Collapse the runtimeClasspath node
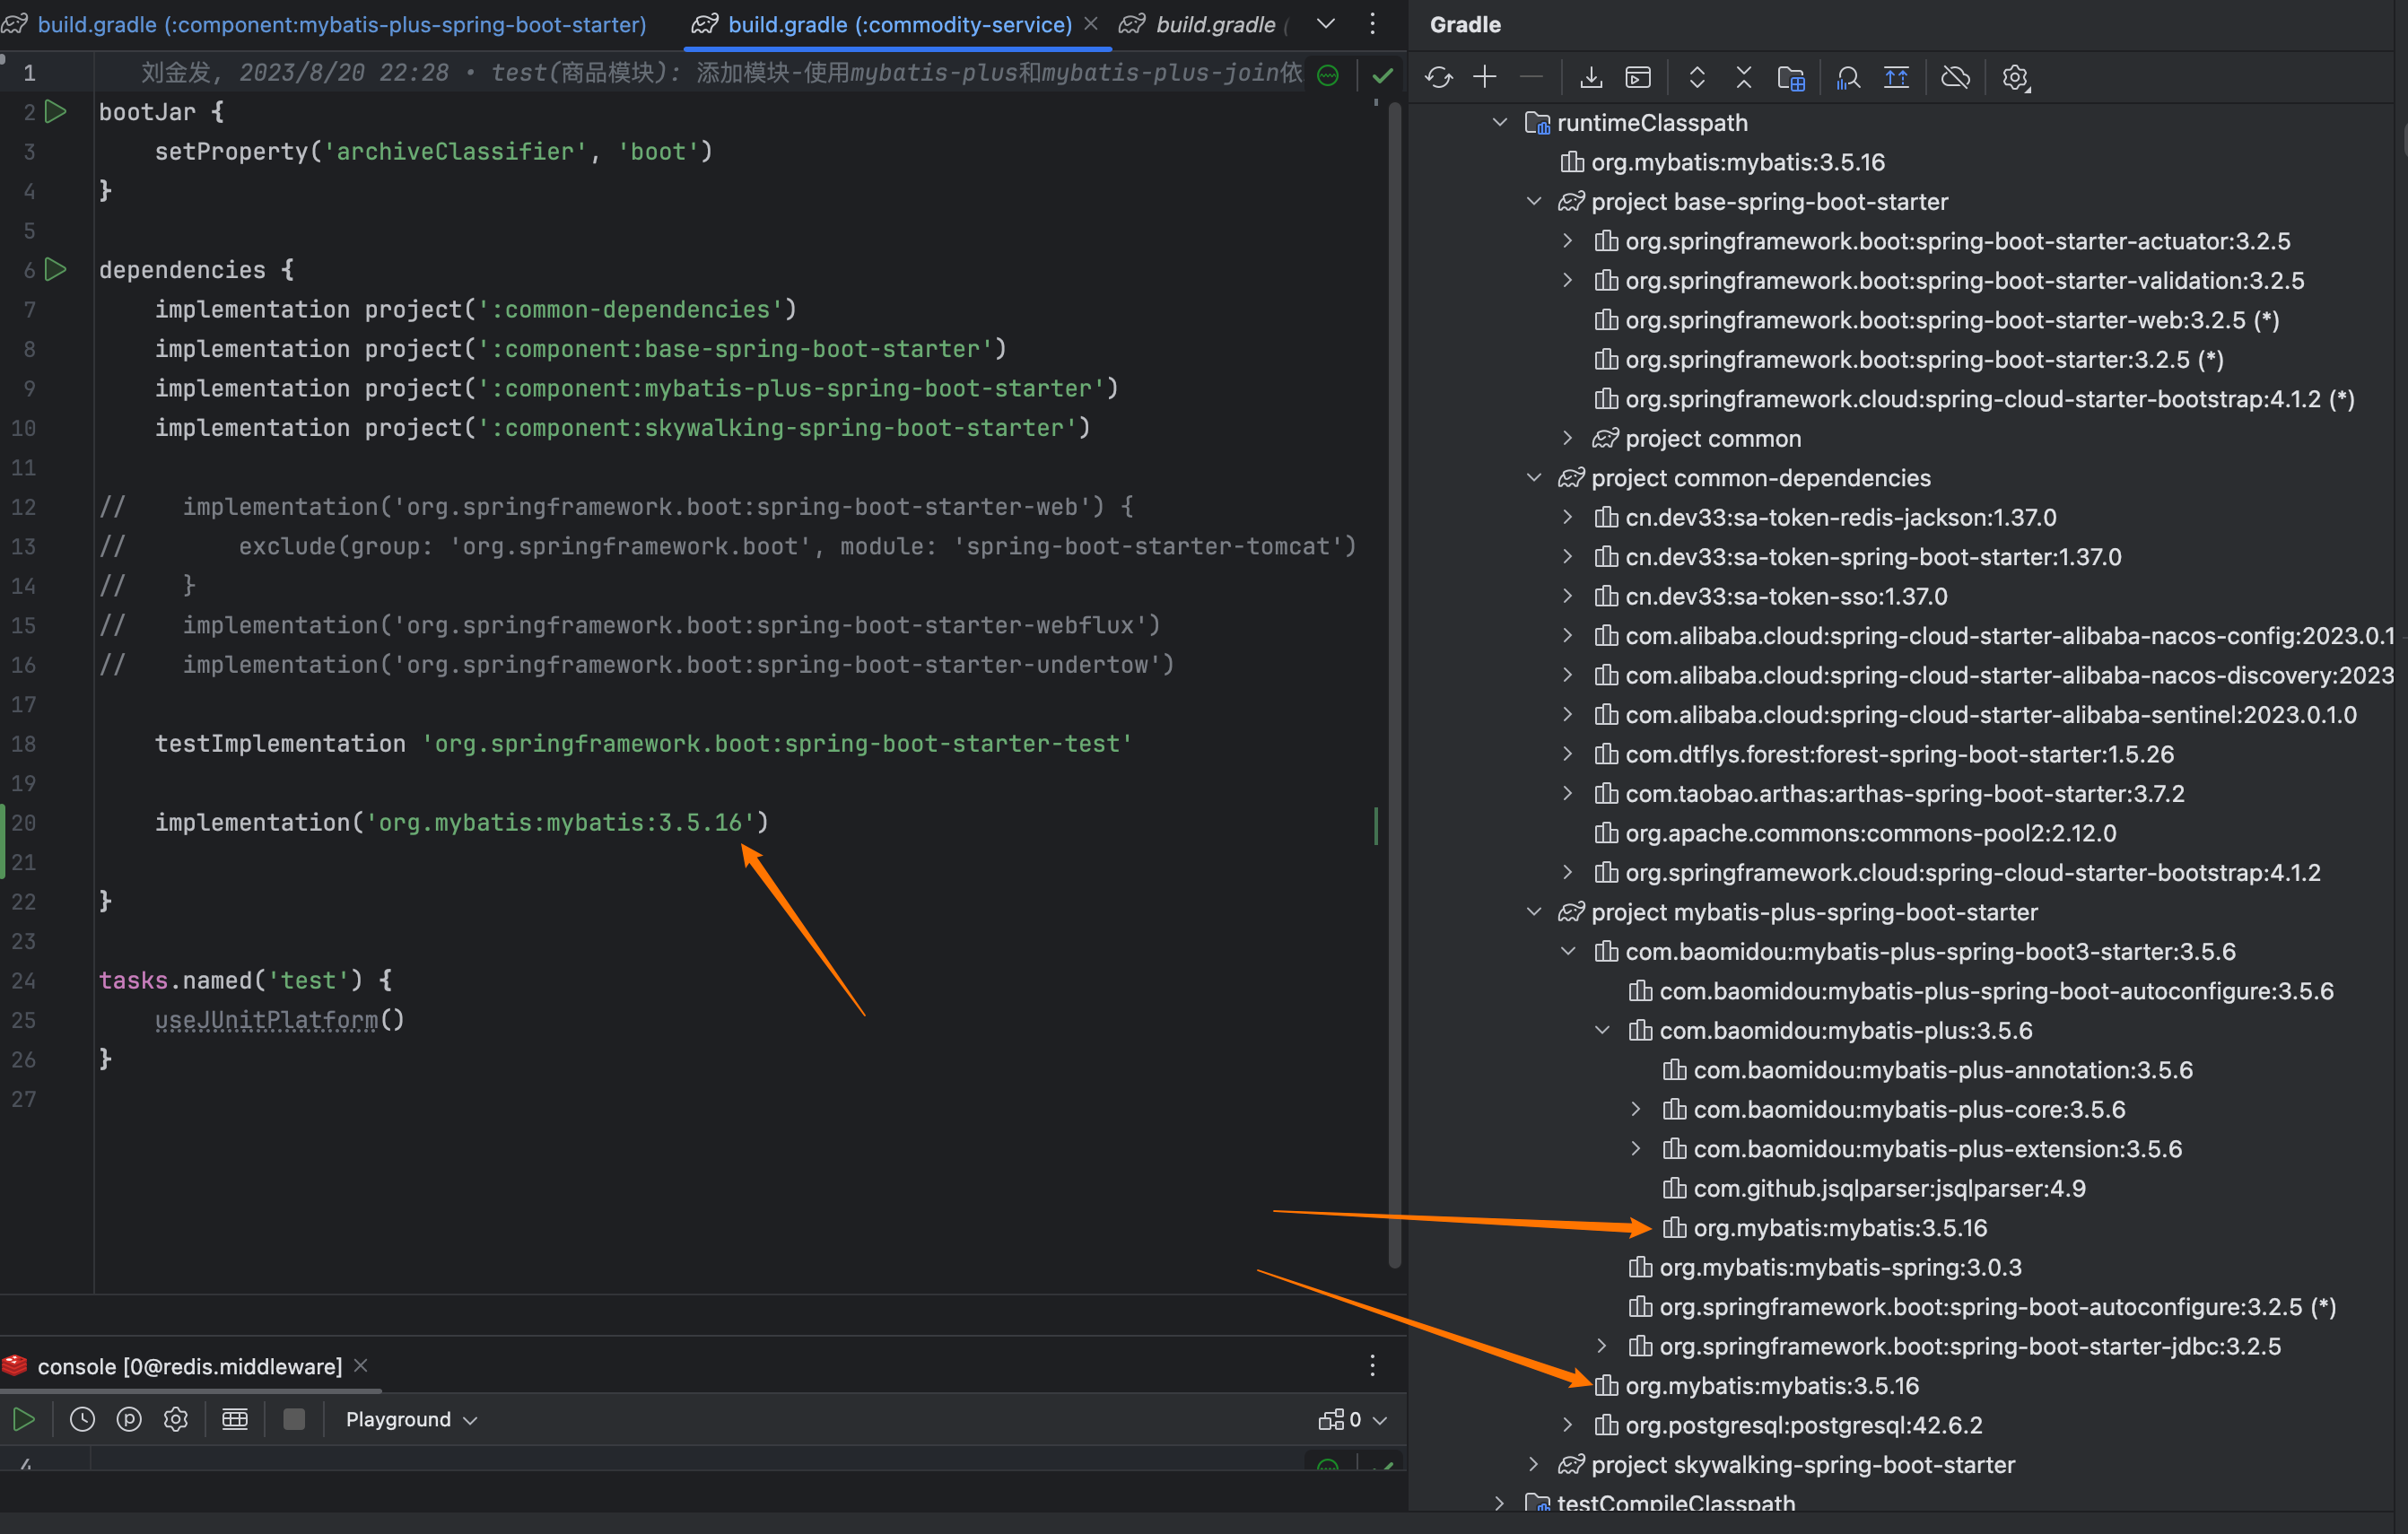 click(x=1499, y=122)
